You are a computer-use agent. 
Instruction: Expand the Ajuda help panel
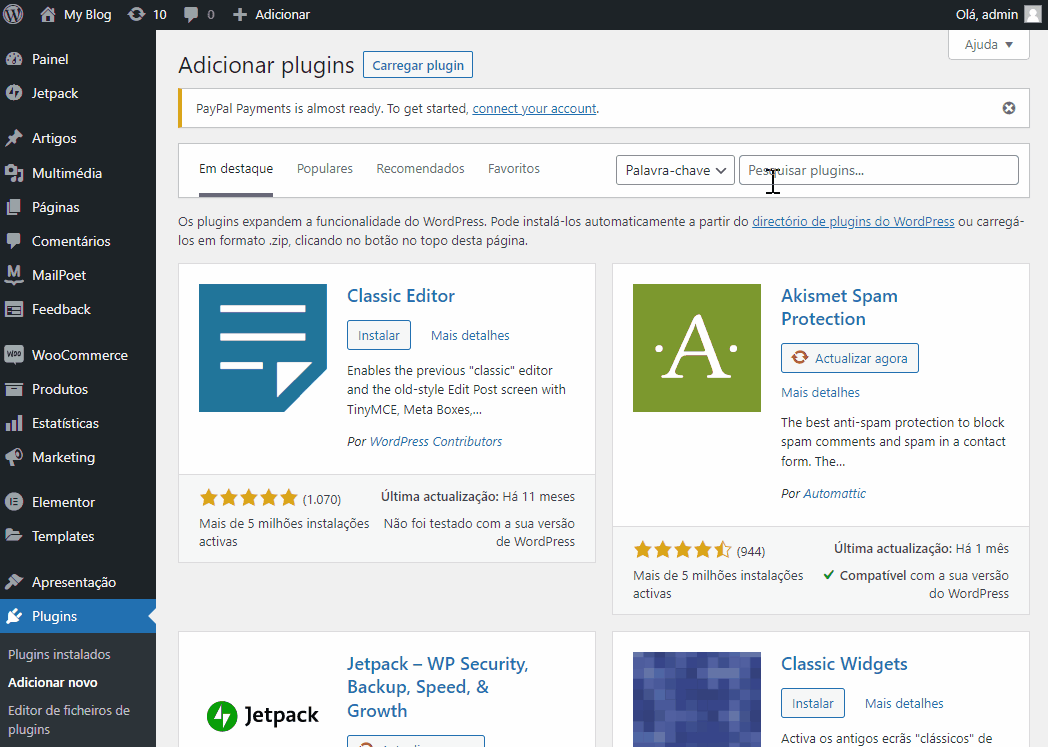(989, 45)
